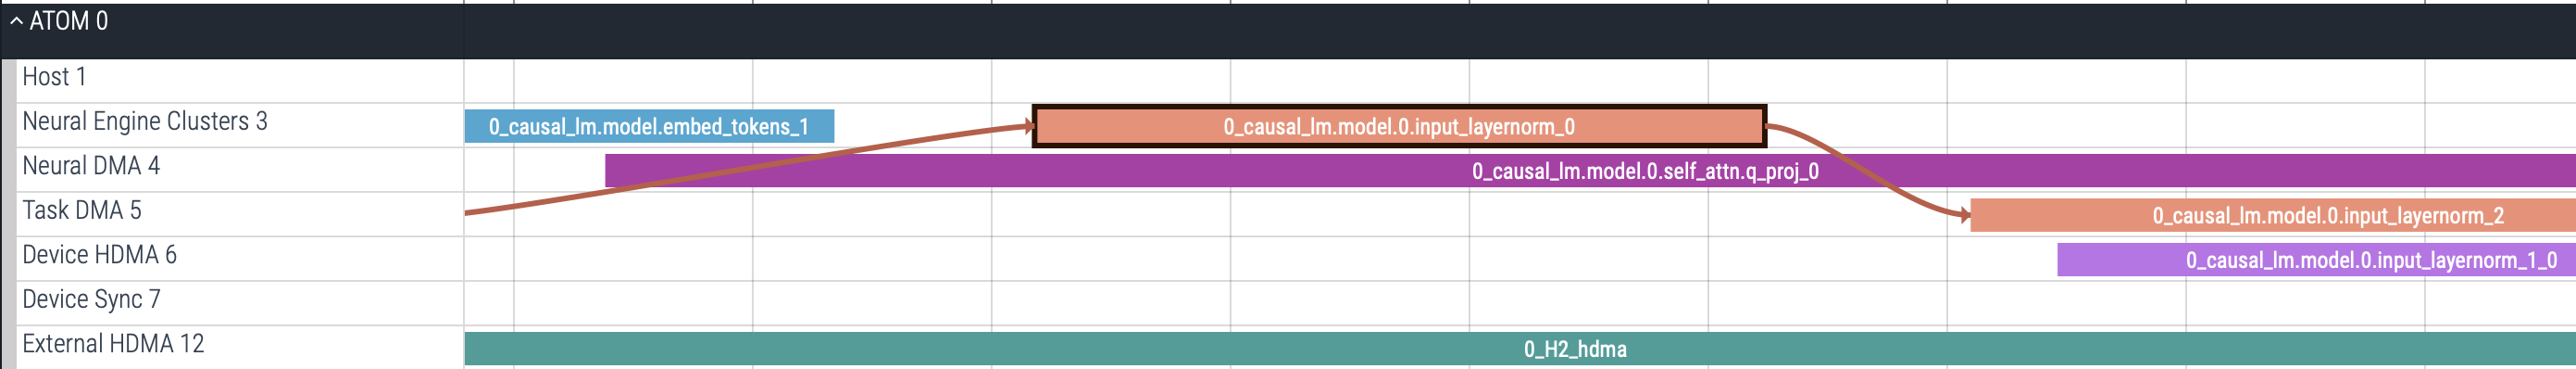Click empty area in Host 1 track
2576x369 pixels.
click(1520, 80)
